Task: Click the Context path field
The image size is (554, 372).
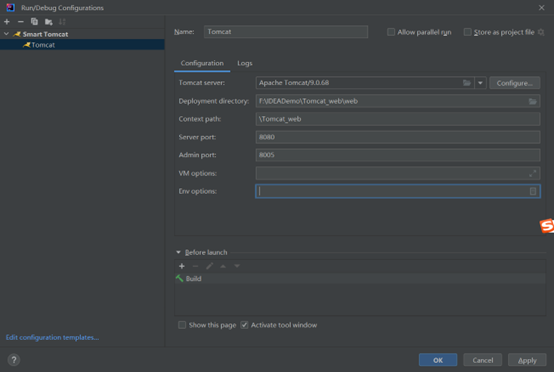Action: pyautogui.click(x=398, y=119)
